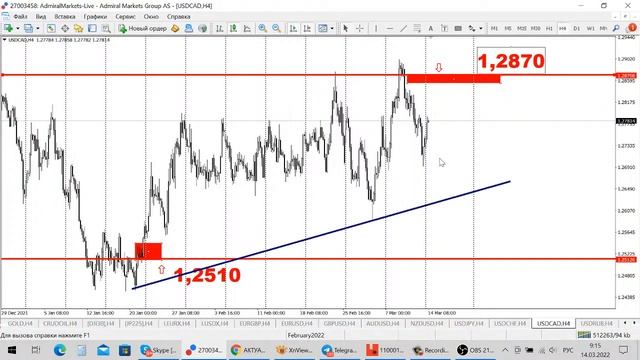Open the Вставка menu
The image size is (640, 360).
tap(64, 17)
